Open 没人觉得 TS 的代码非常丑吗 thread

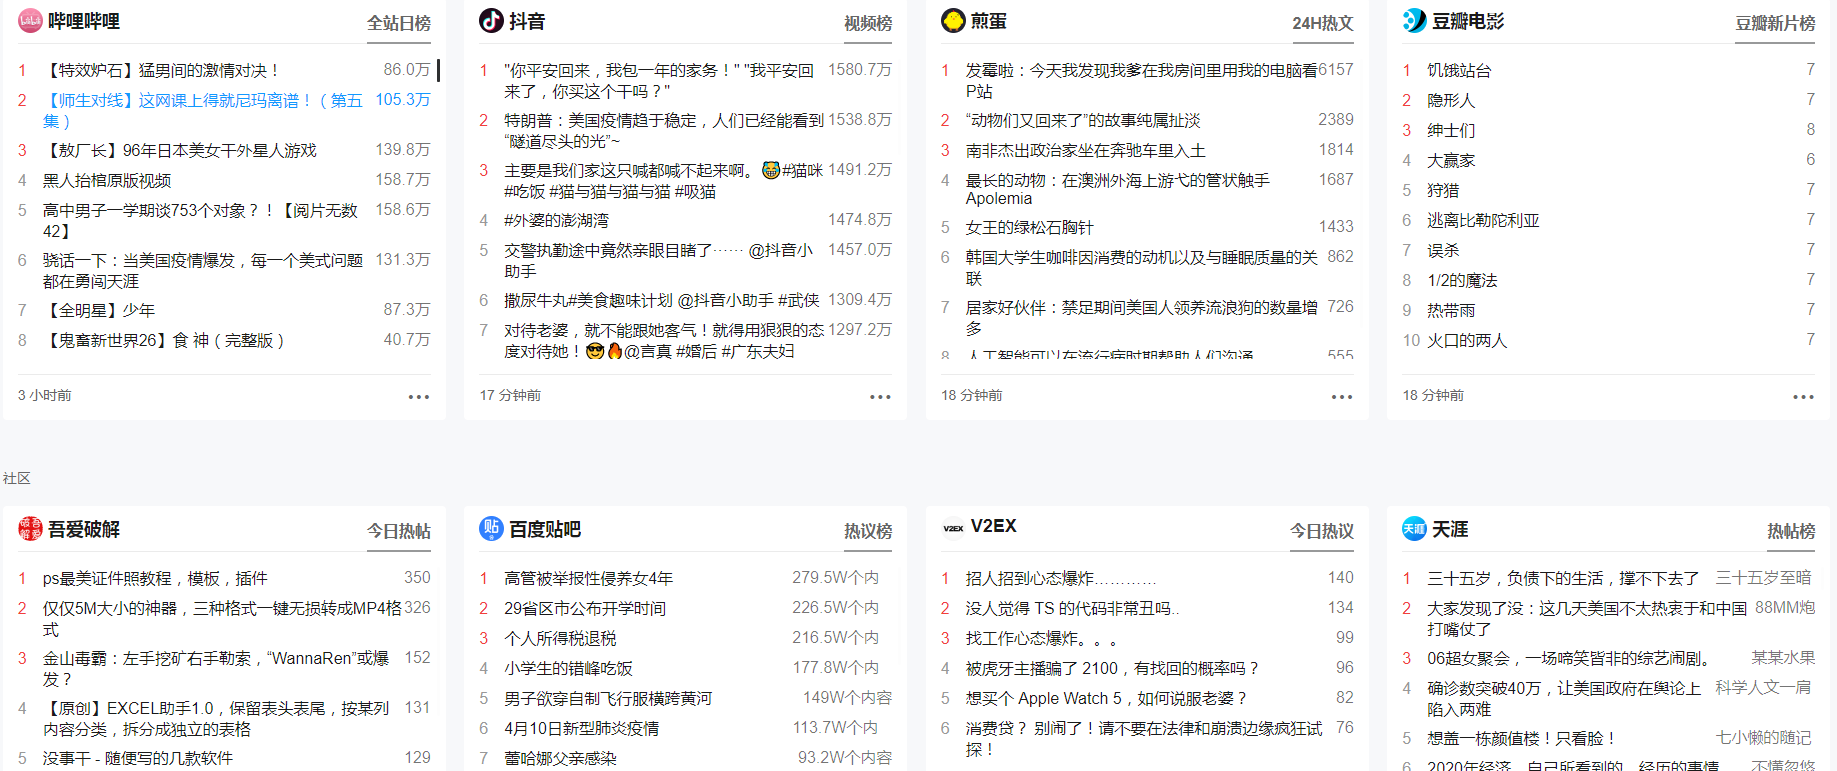point(1073,608)
